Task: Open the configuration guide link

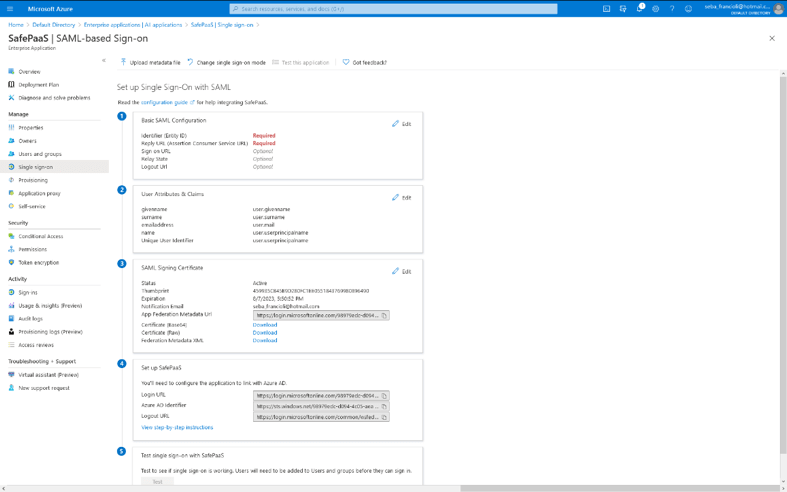Action: (168, 102)
